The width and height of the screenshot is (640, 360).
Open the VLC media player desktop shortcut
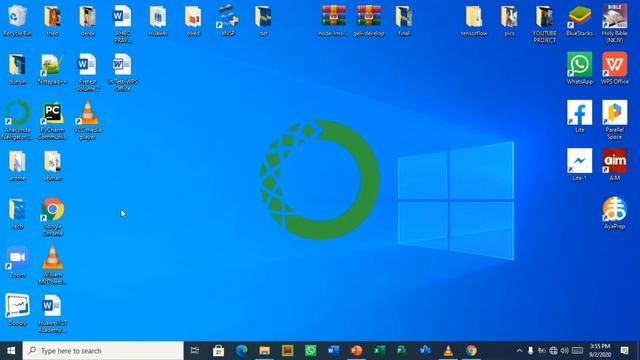(88, 120)
